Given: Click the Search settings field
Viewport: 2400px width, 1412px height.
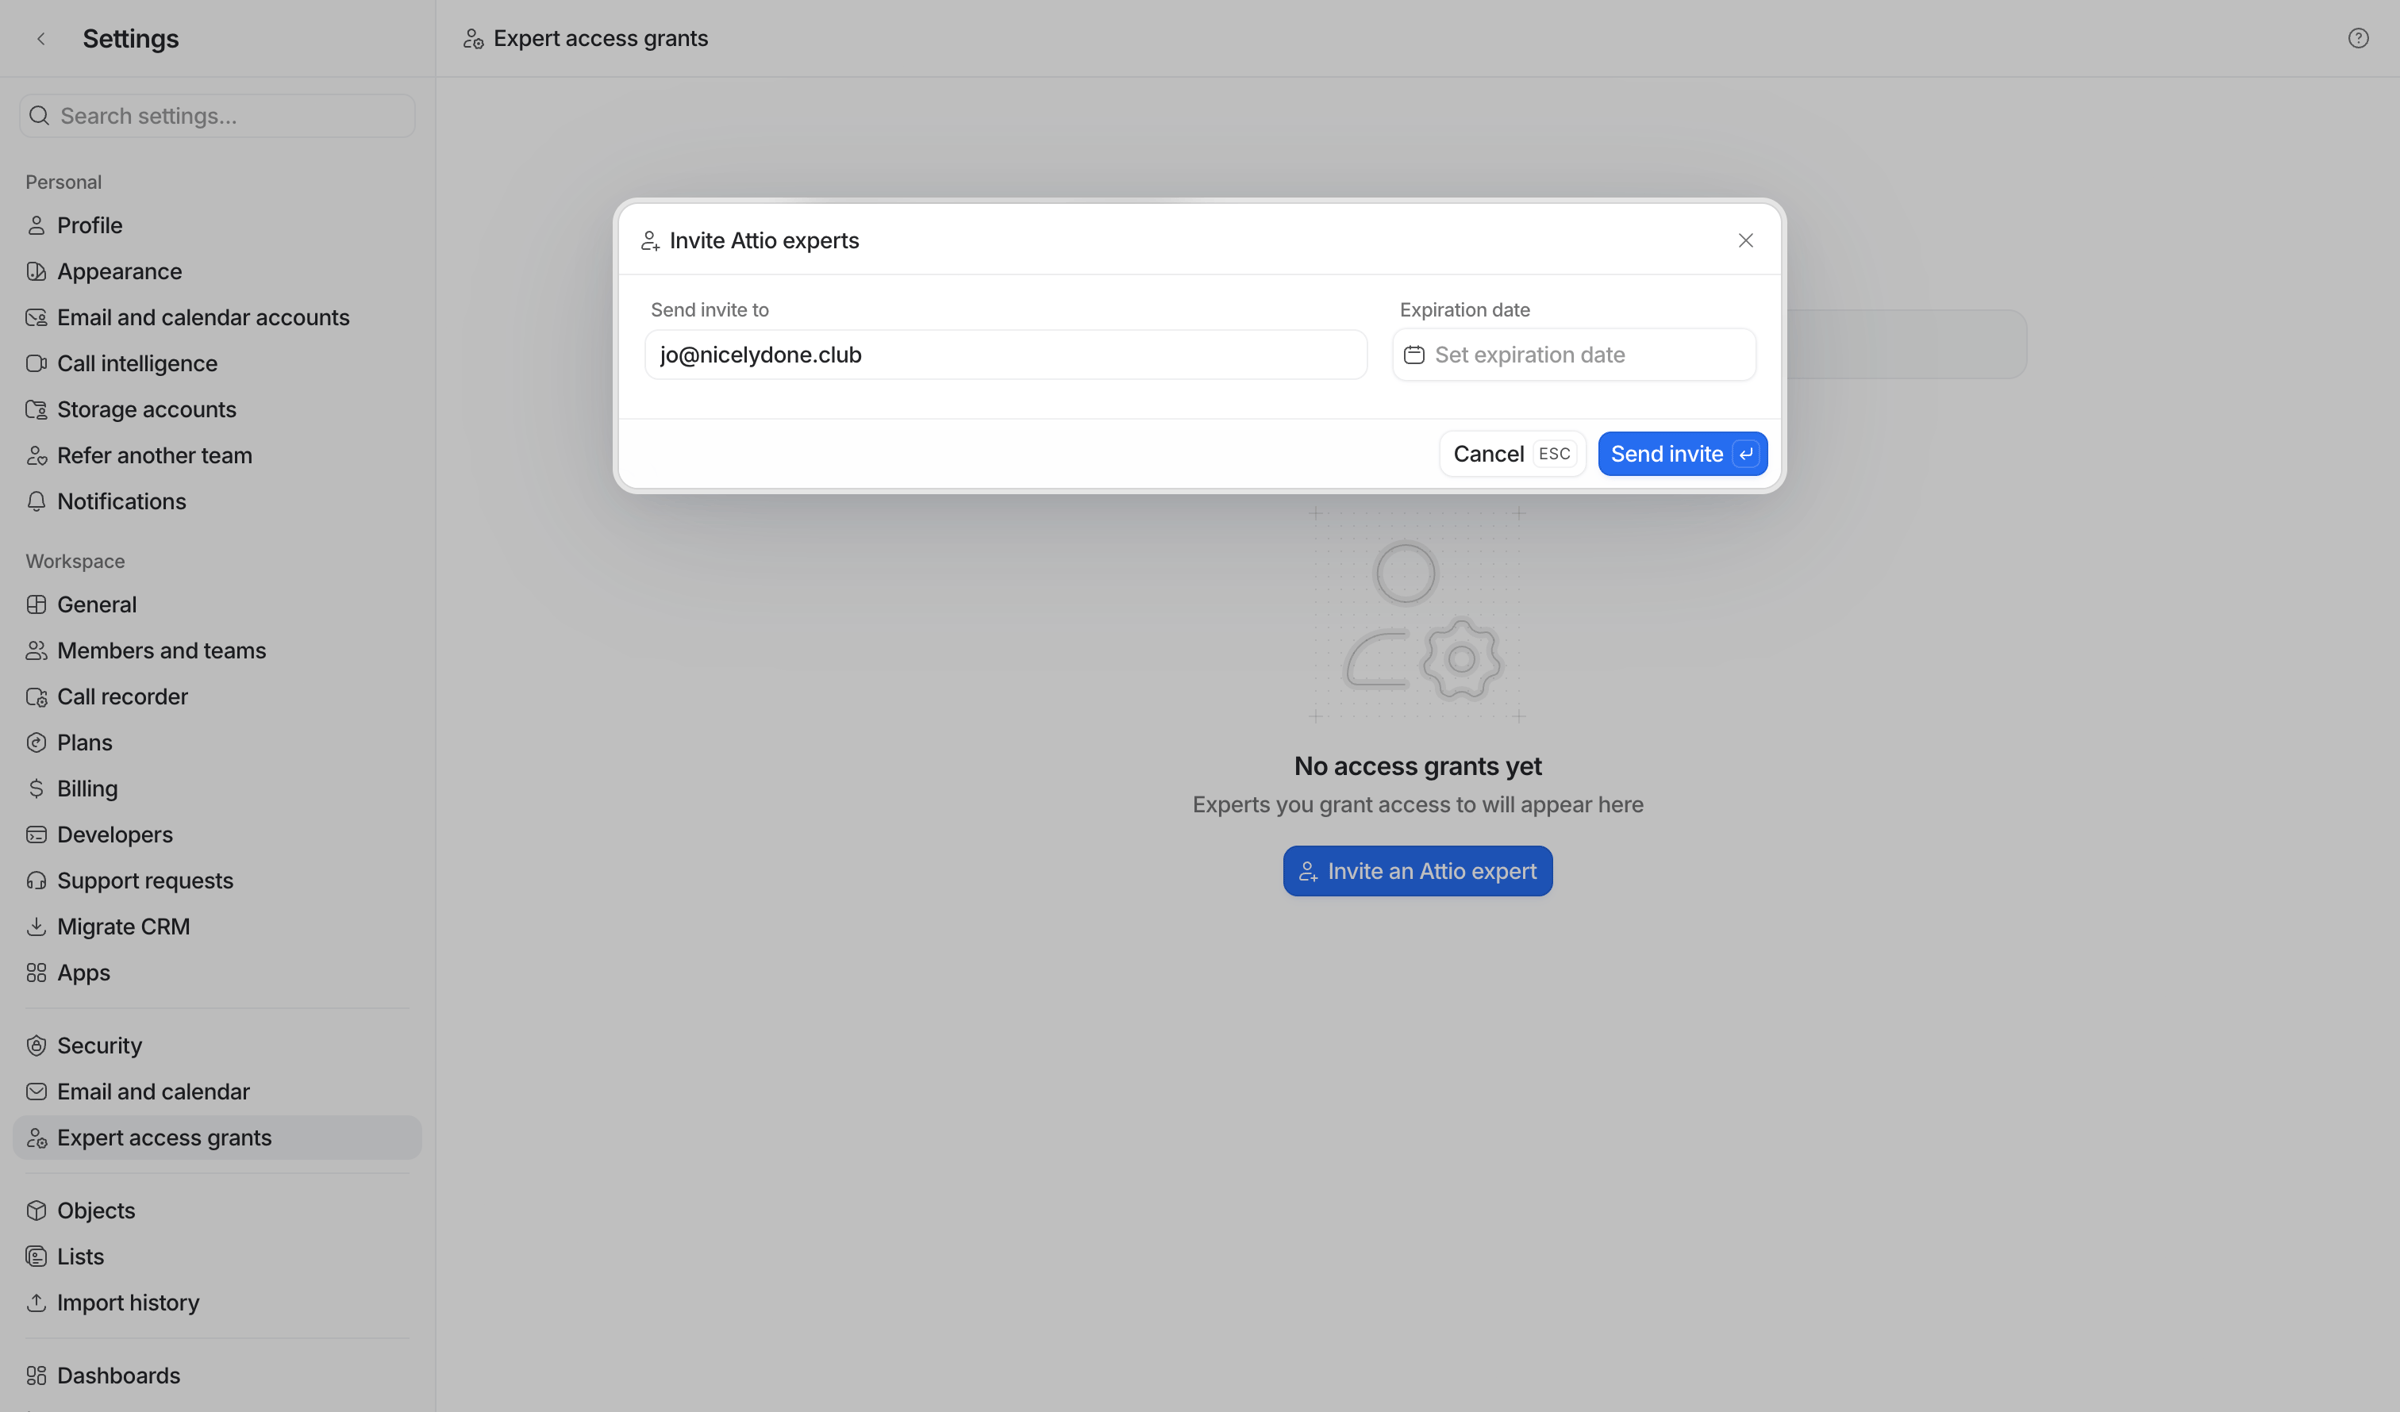Looking at the screenshot, I should 217,116.
